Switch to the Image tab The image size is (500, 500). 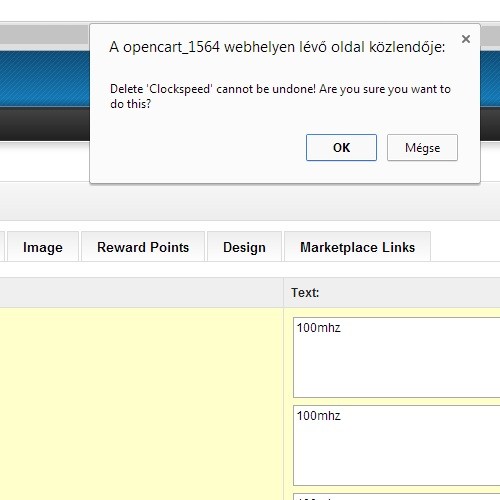pyautogui.click(x=43, y=247)
